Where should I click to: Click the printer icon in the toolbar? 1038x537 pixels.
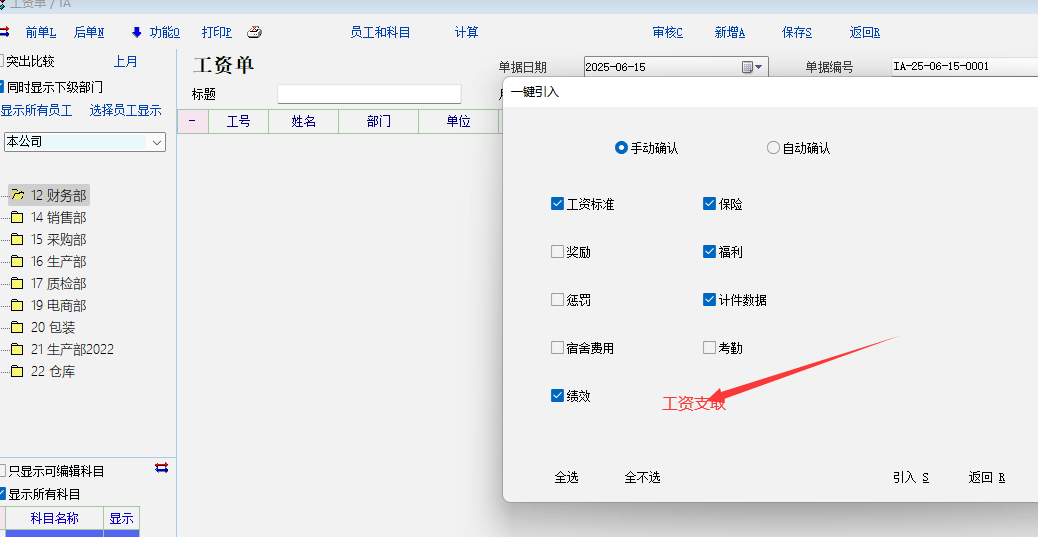[x=254, y=32]
